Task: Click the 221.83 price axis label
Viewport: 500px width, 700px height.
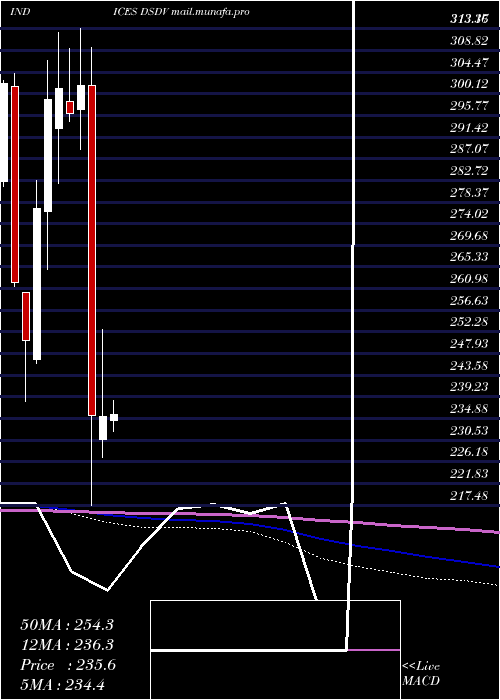Action: point(469,473)
